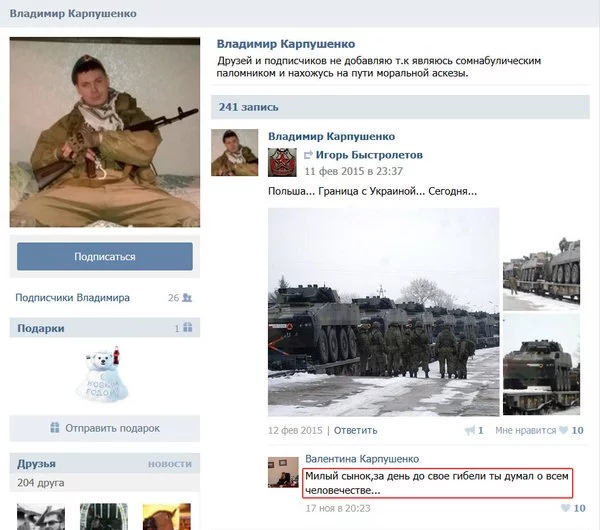600x530 pixels.
Task: Click the gift icon beside Отправить подарок
Action: [55, 427]
